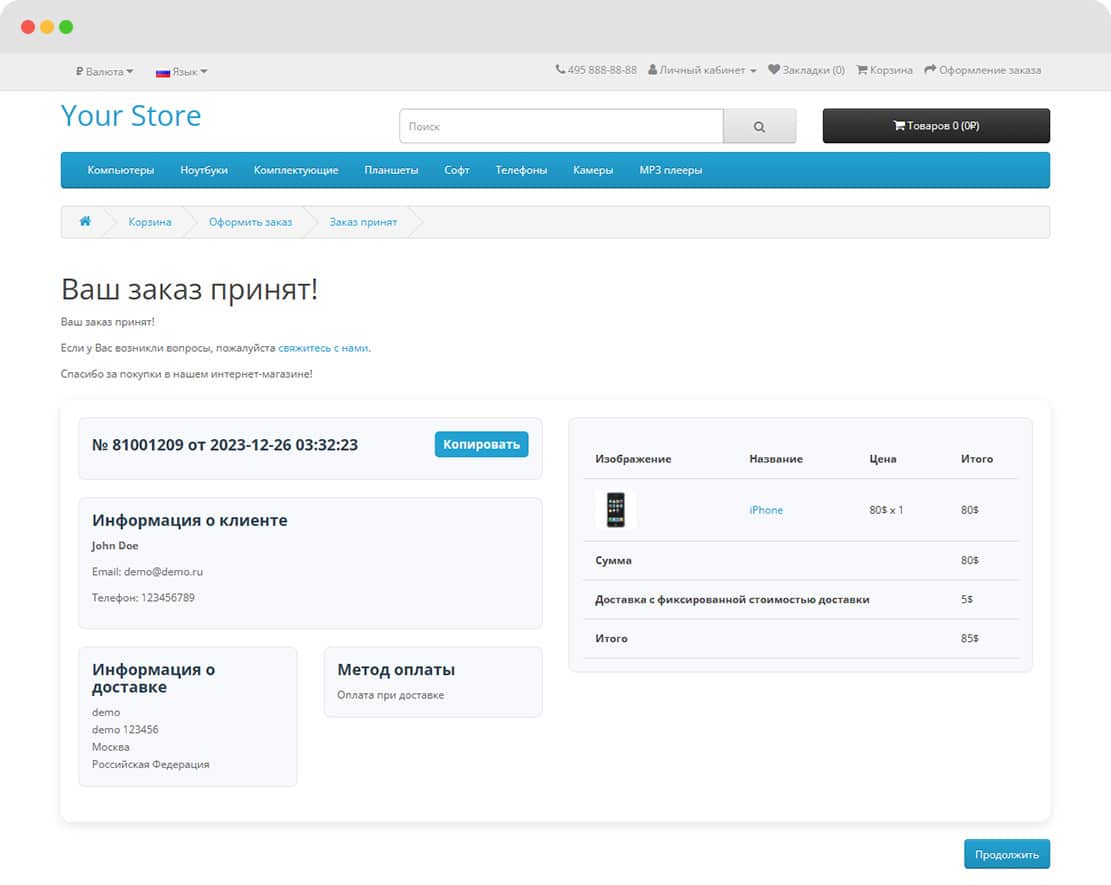This screenshot has width=1111, height=885.
Task: Click the Копировать order number button
Action: pyautogui.click(x=481, y=444)
